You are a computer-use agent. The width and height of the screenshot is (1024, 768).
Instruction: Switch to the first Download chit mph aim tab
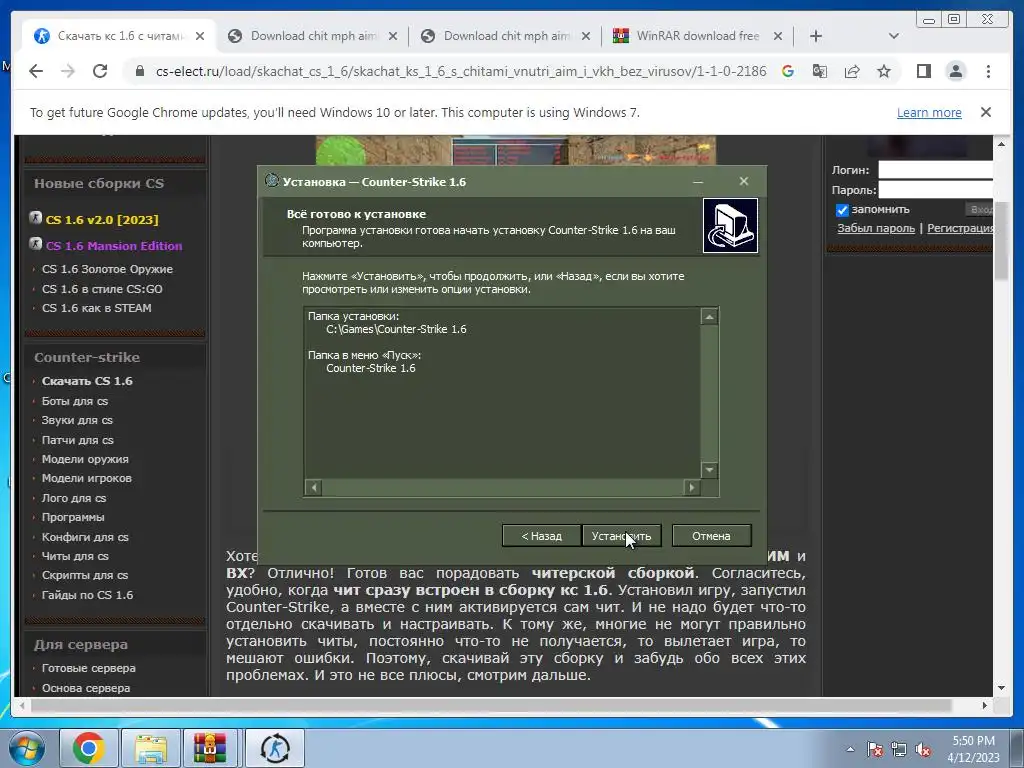[312, 36]
